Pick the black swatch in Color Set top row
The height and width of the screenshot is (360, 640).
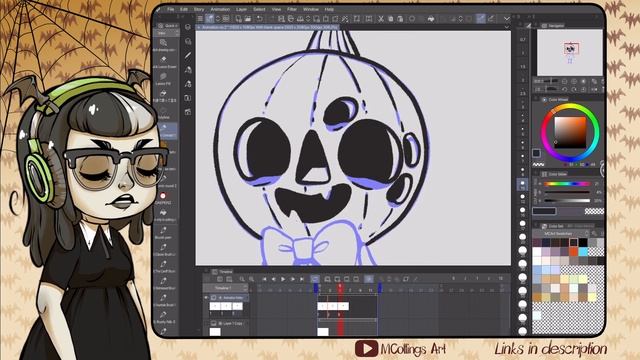click(583, 242)
